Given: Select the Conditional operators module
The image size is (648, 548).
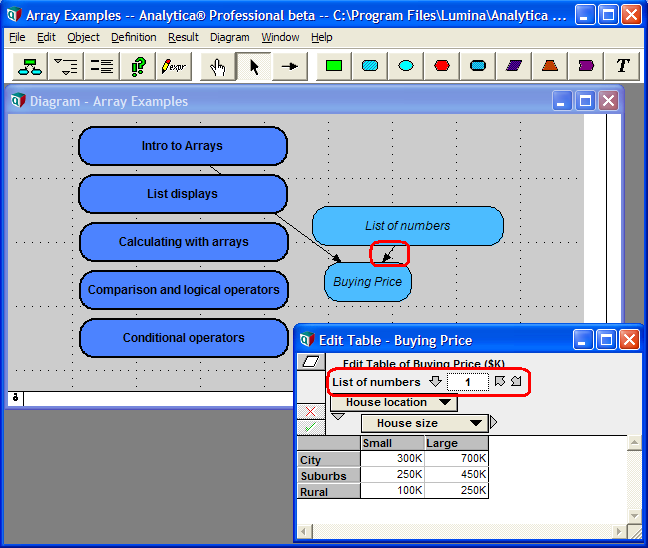Looking at the screenshot, I should pos(183,338).
